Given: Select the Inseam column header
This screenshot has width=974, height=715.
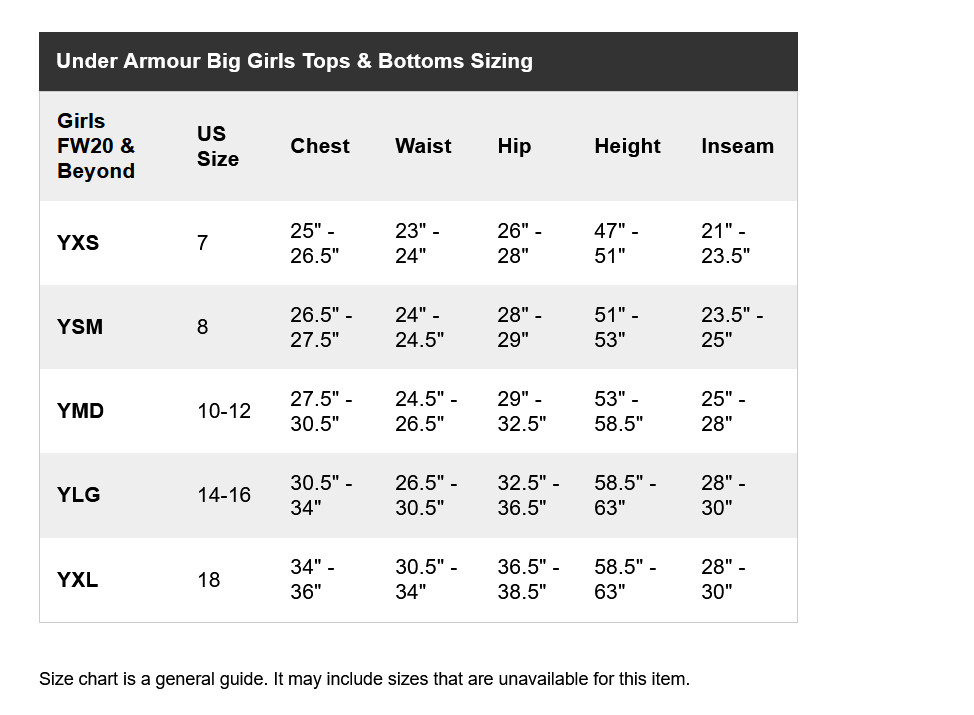Looking at the screenshot, I should [x=737, y=146].
